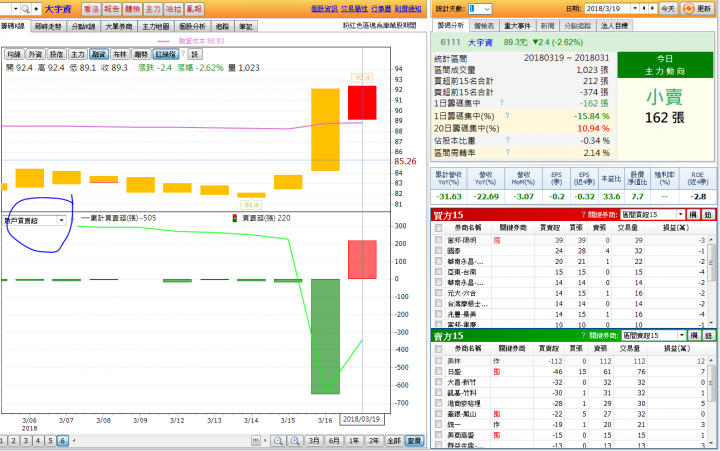Click the red 報告 button
This screenshot has height=451, width=720.
tap(112, 9)
